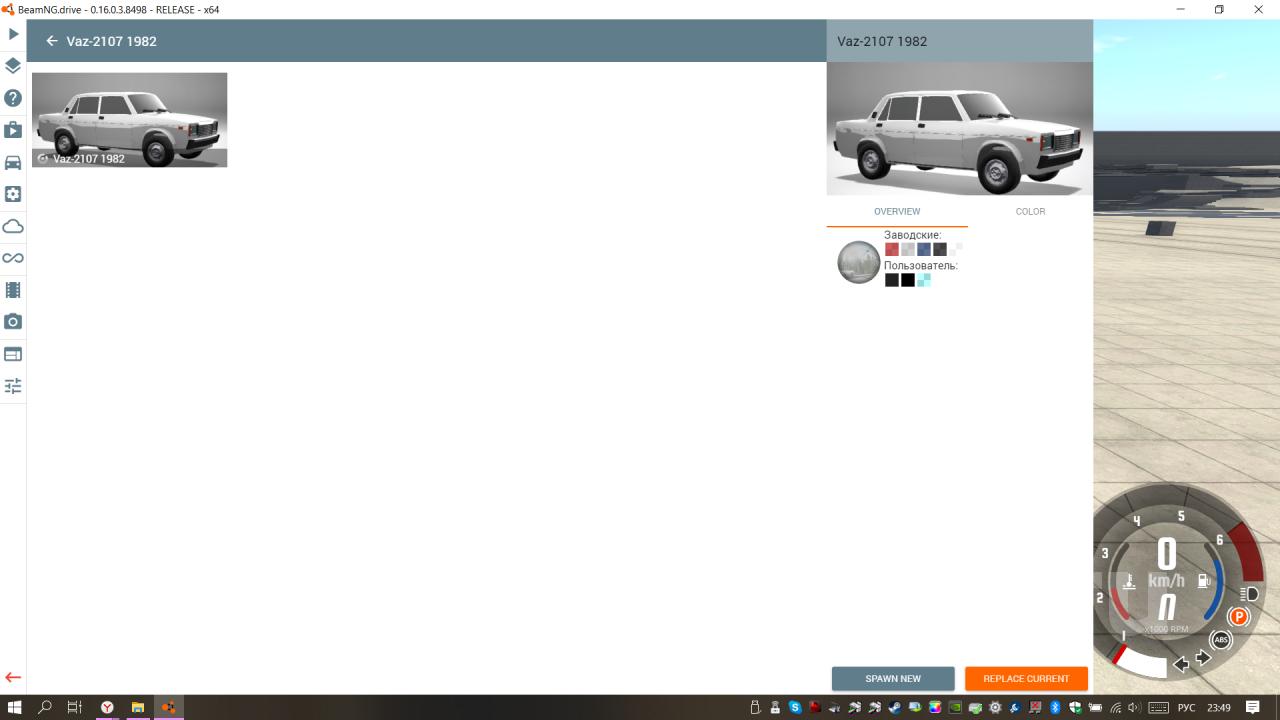This screenshot has height=720, width=1280.
Task: Open the Windows Start menu
Action: 15,707
